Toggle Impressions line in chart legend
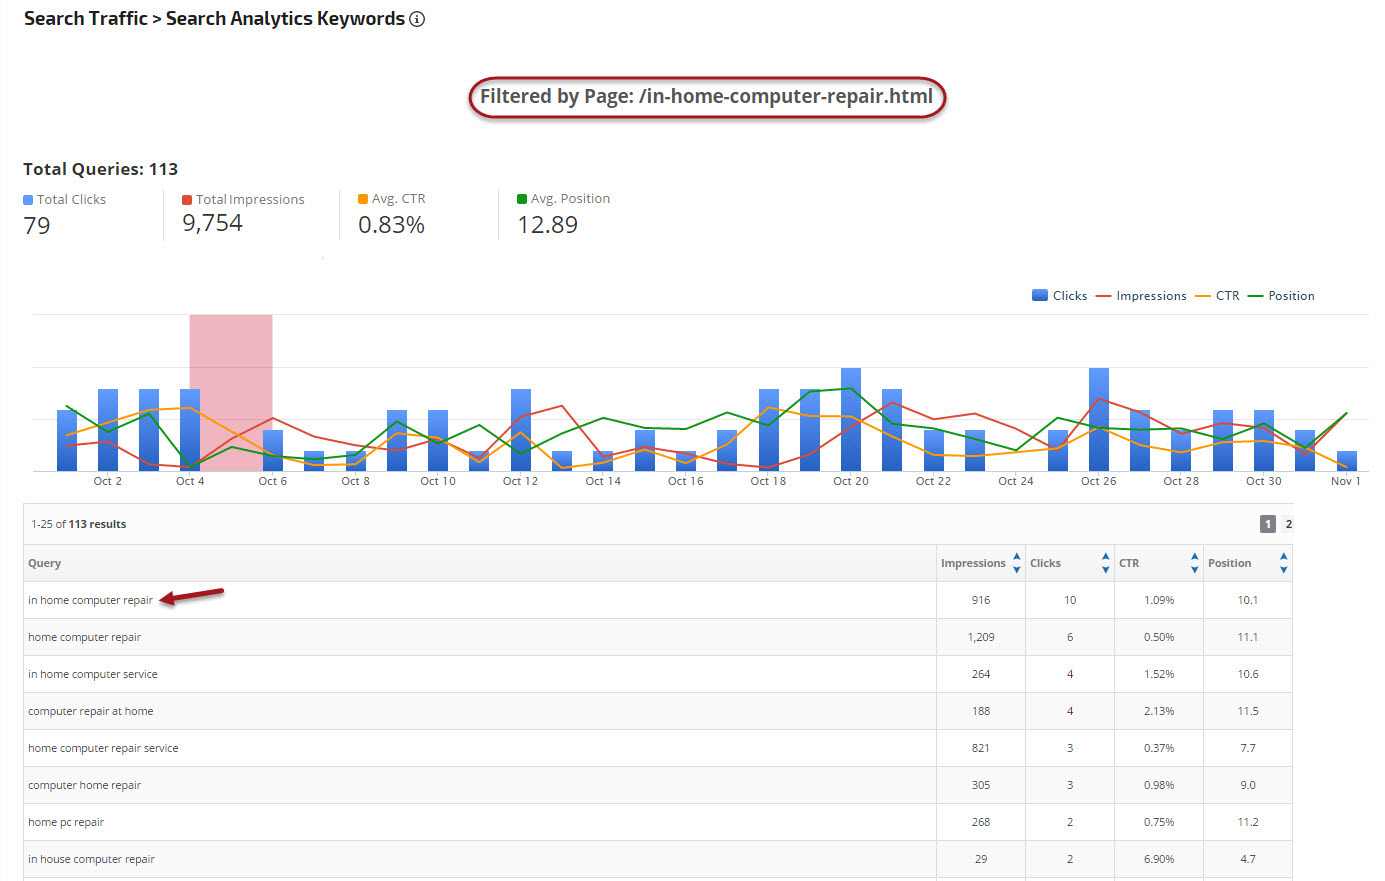Image resolution: width=1385 pixels, height=881 pixels. (x=1141, y=296)
